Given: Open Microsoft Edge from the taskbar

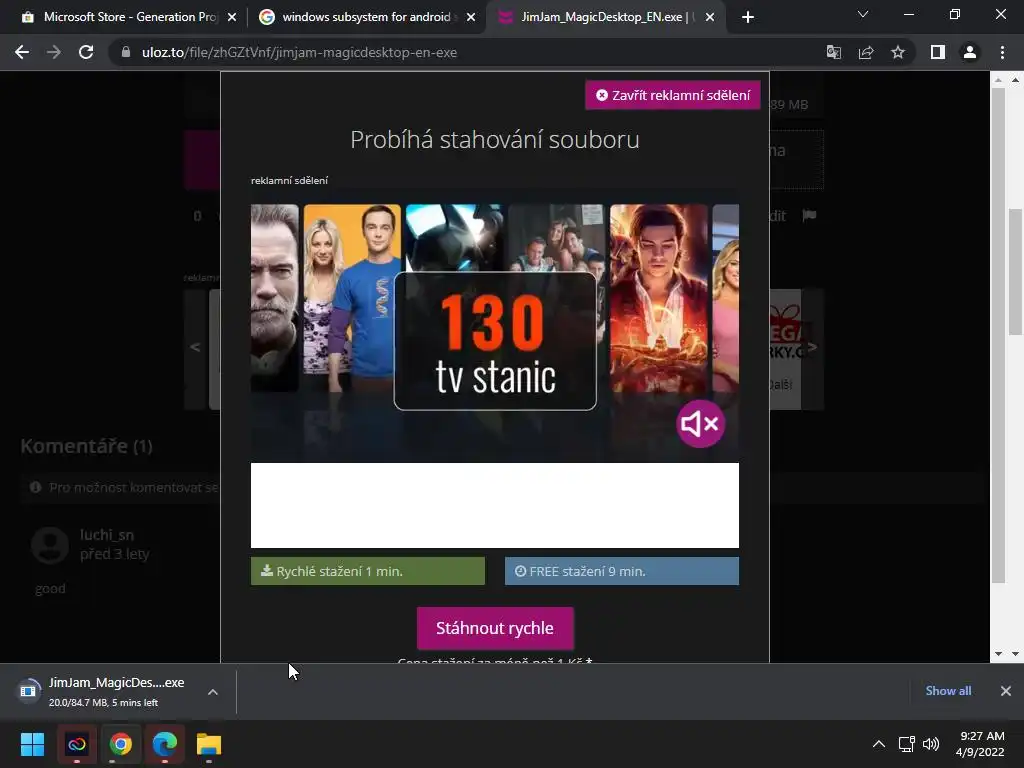Looking at the screenshot, I should click(165, 744).
